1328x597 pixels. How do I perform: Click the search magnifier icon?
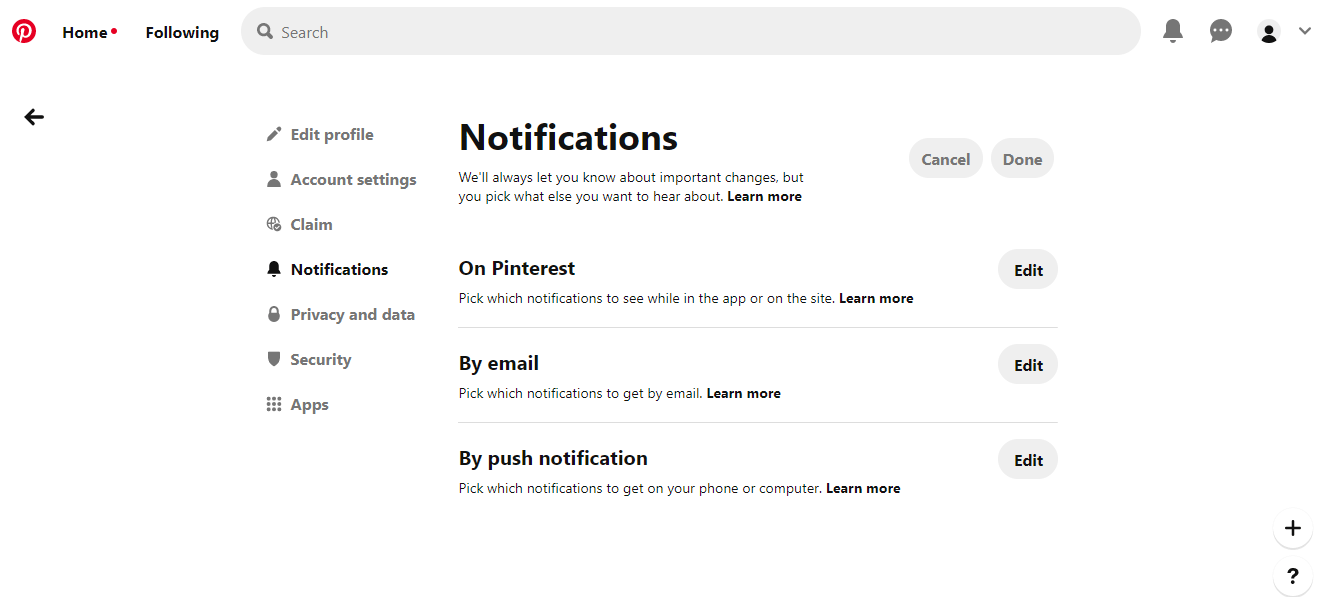click(x=265, y=32)
